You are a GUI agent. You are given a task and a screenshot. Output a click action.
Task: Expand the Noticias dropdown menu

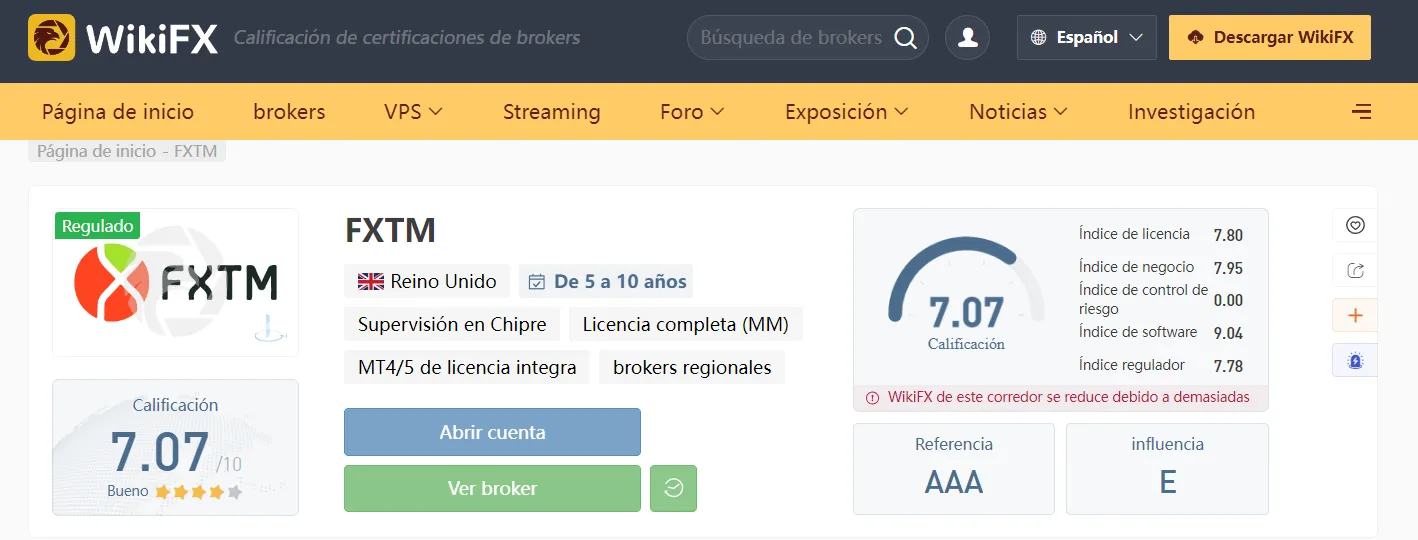(1018, 111)
